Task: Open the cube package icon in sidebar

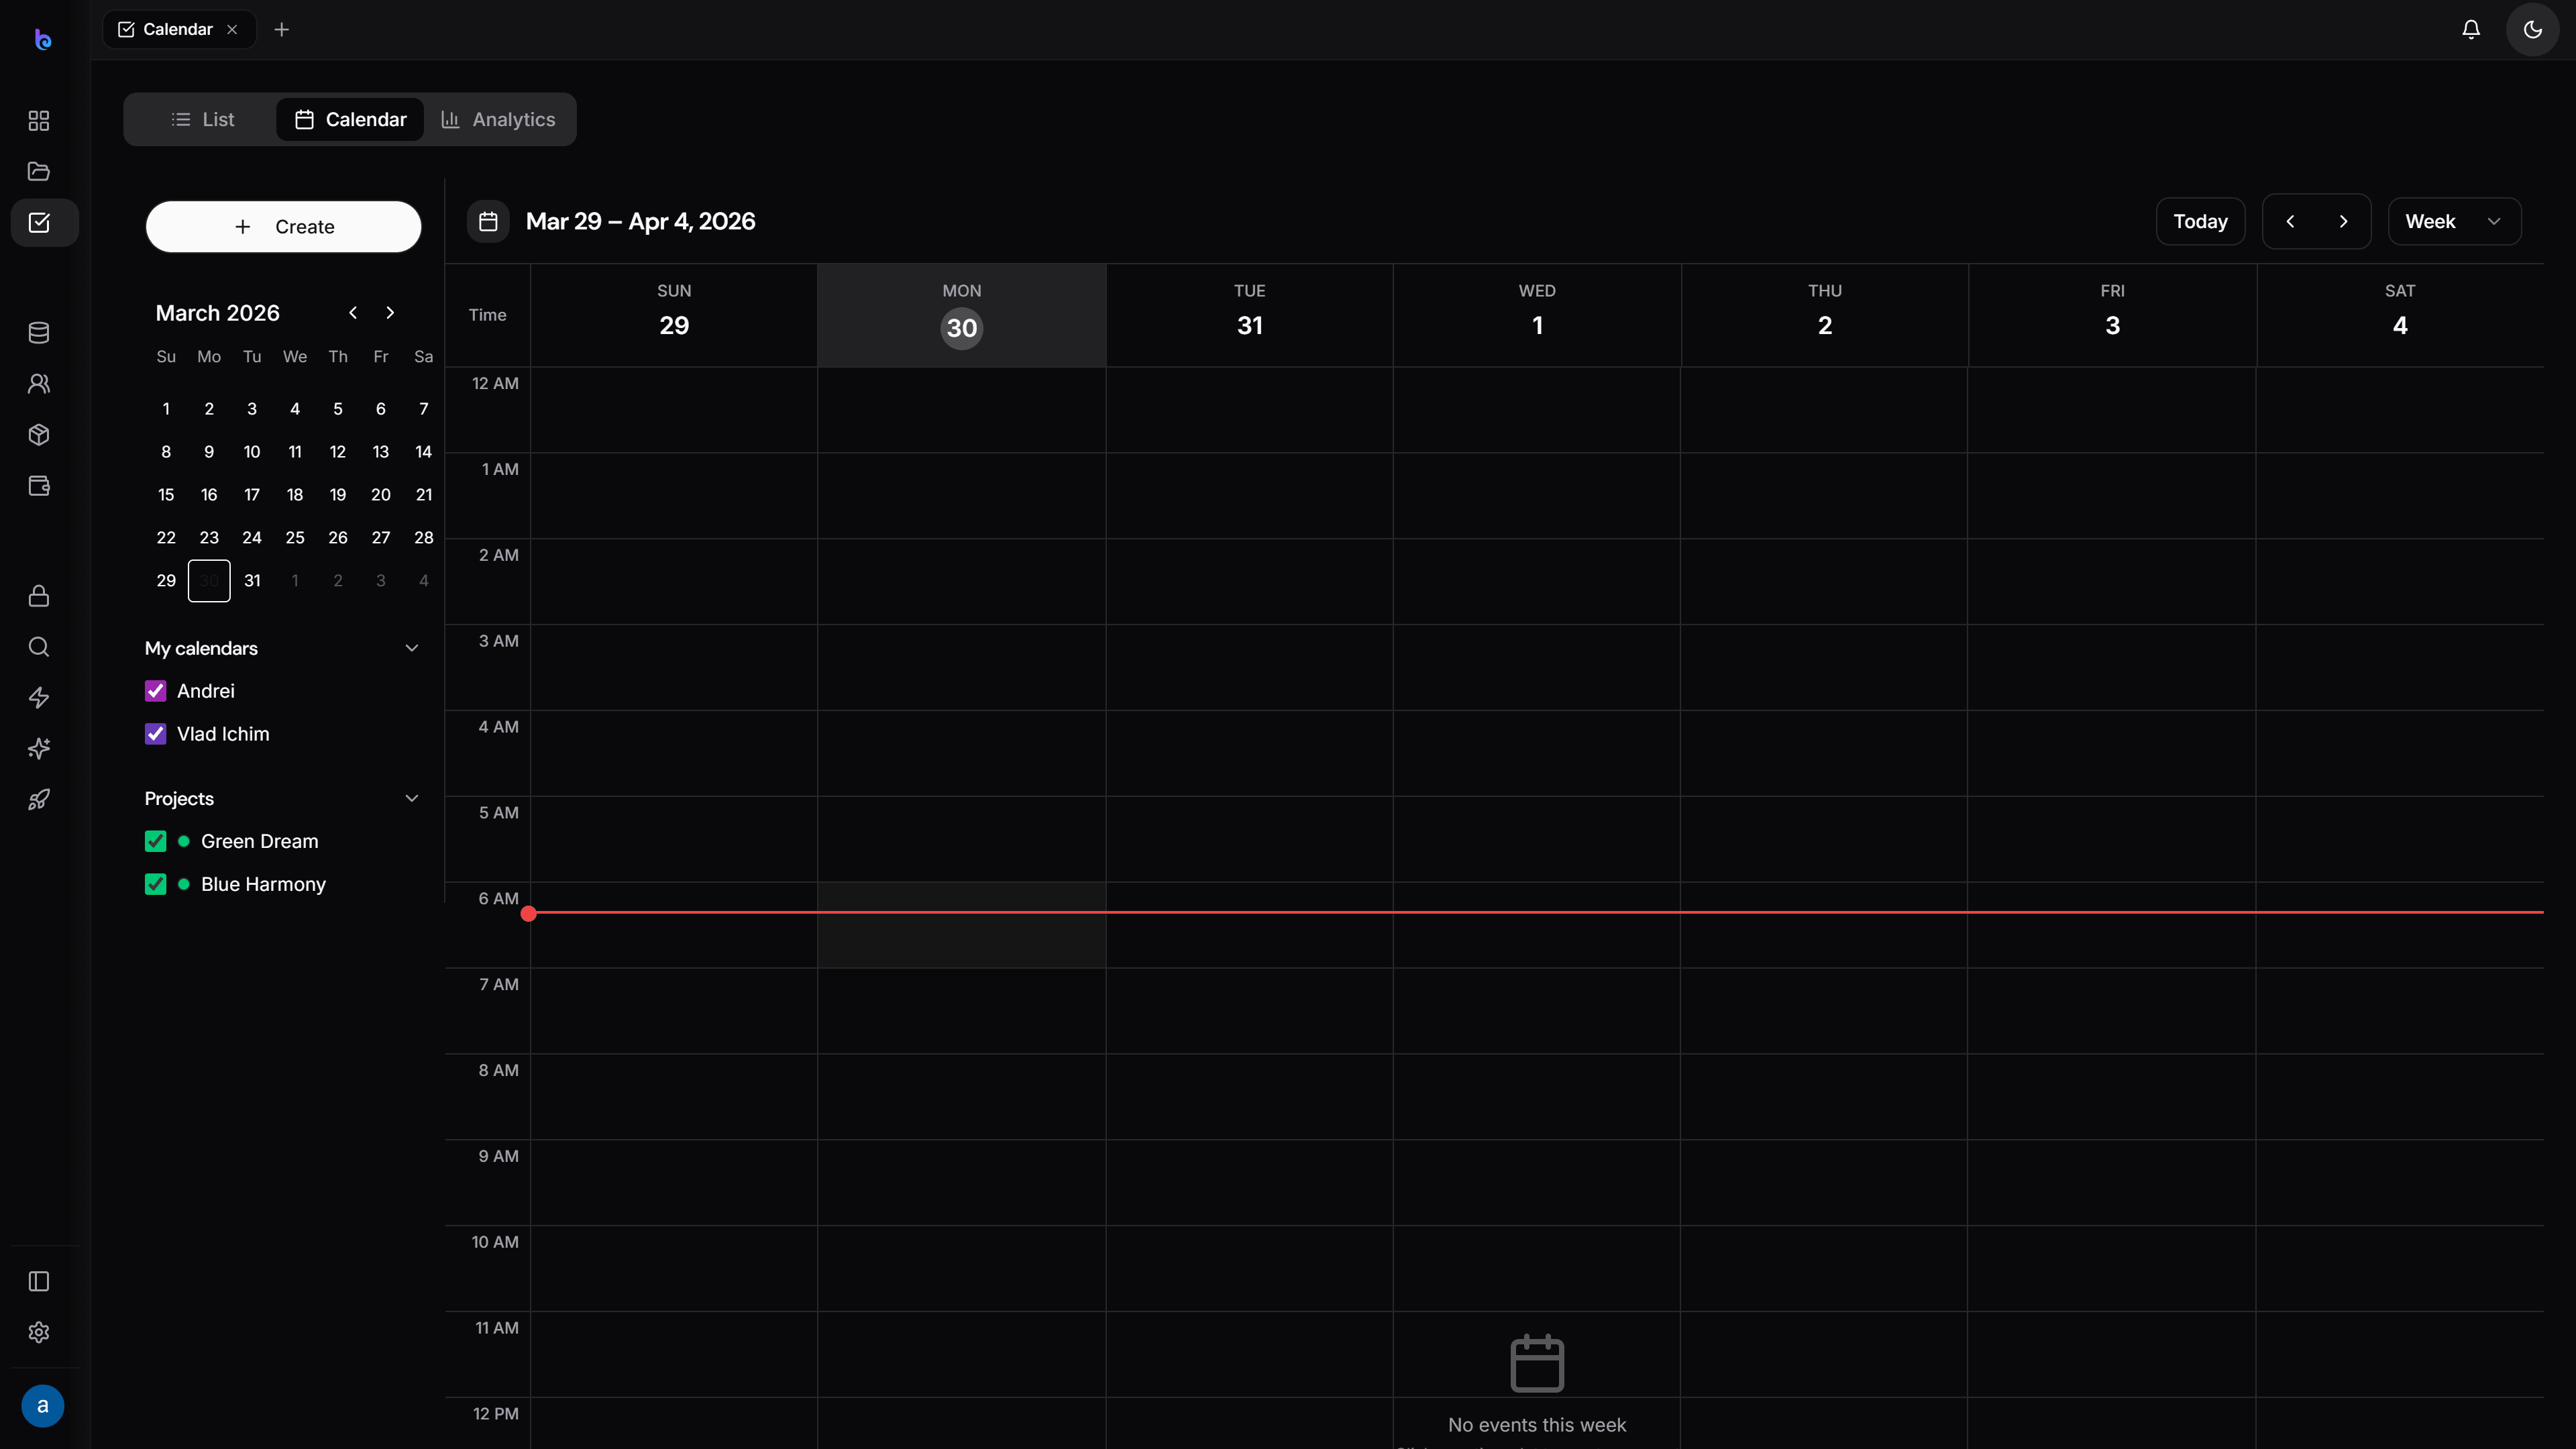Action: 39,435
